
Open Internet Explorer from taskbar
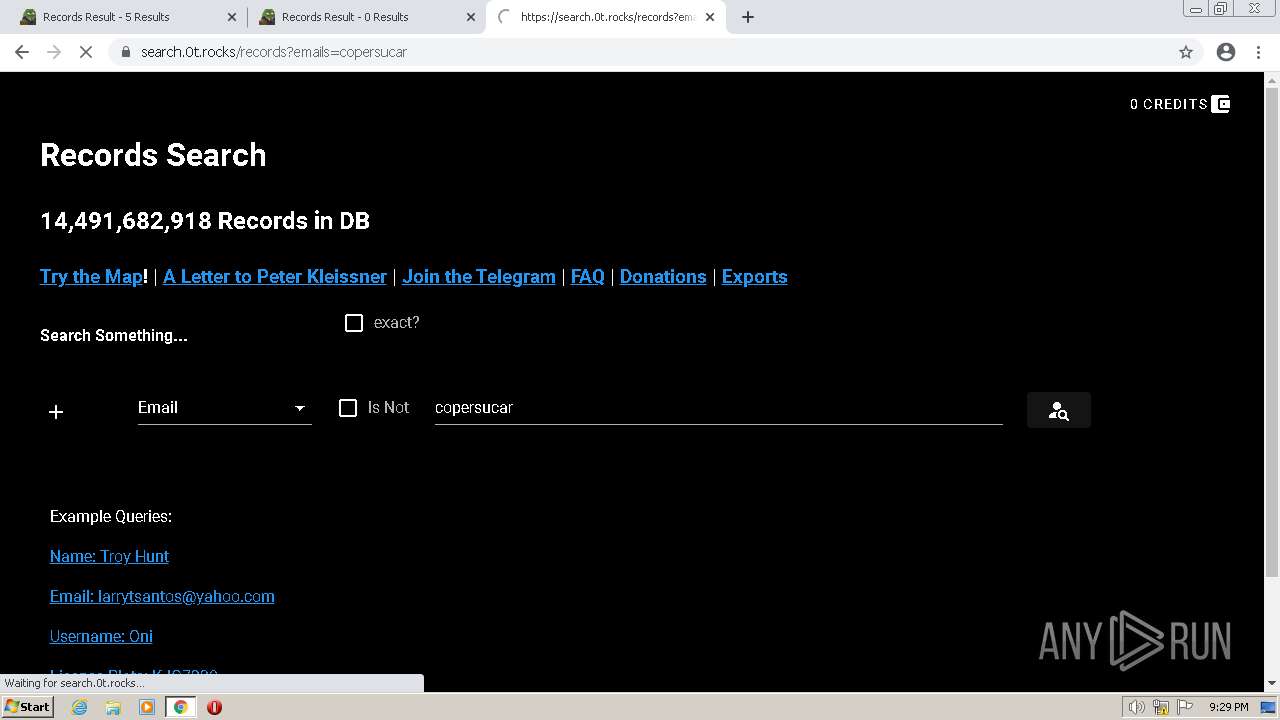click(x=80, y=707)
